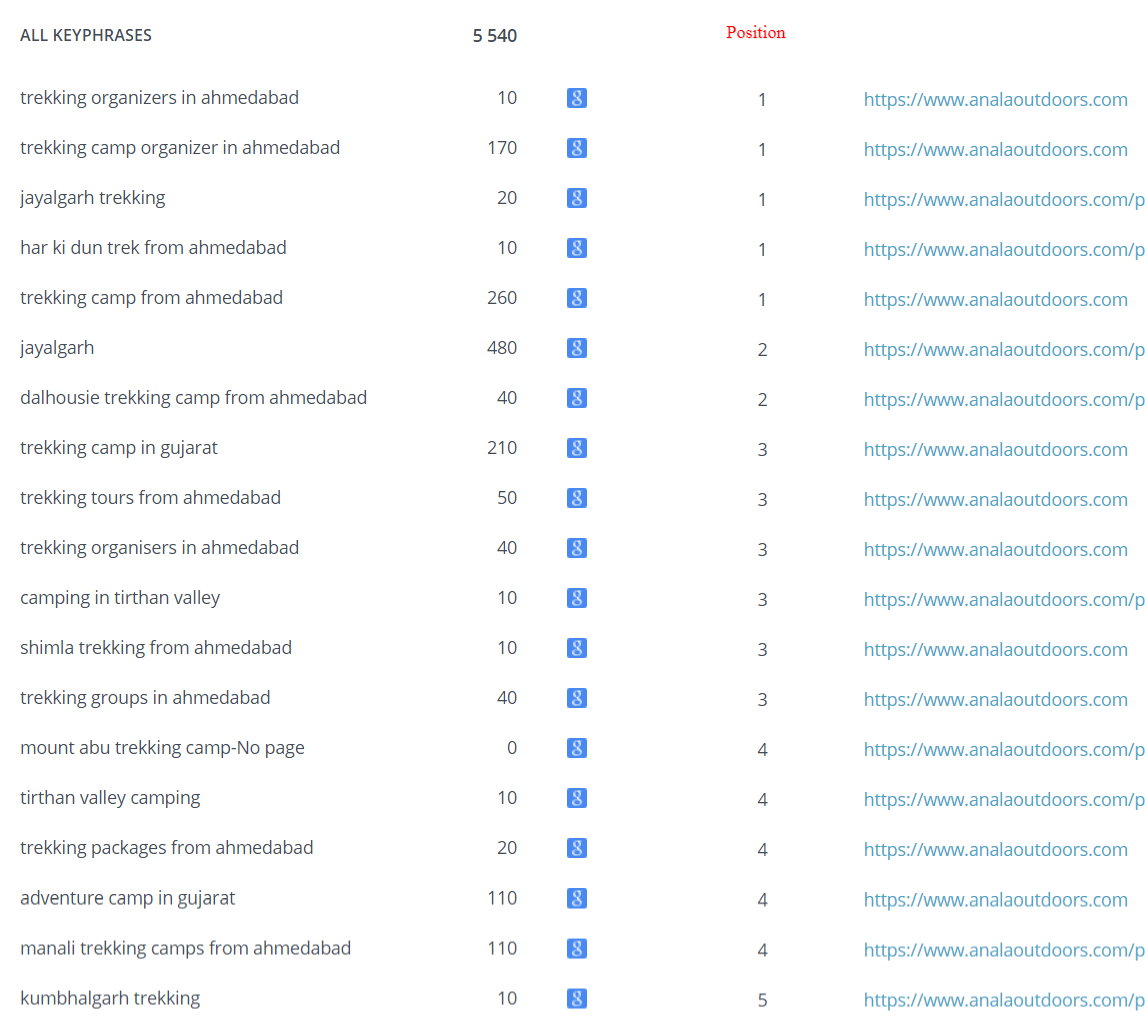1145x1036 pixels.
Task: Open URL for trekking groups in ahmedabad
Action: [995, 699]
